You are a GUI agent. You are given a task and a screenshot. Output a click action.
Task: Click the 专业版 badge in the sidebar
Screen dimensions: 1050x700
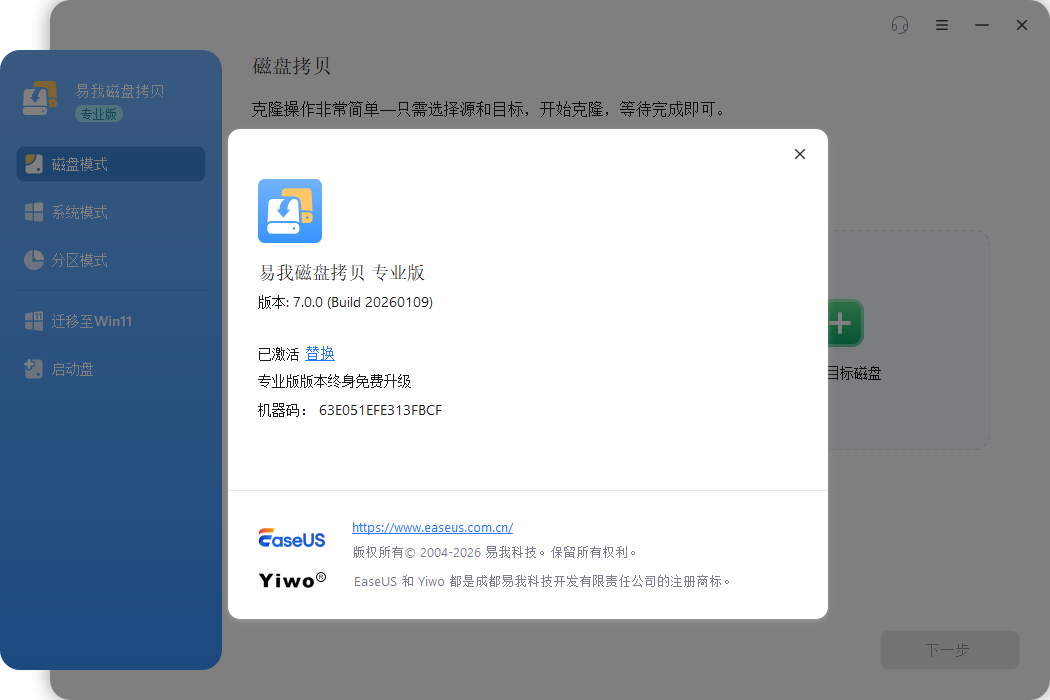(x=99, y=114)
